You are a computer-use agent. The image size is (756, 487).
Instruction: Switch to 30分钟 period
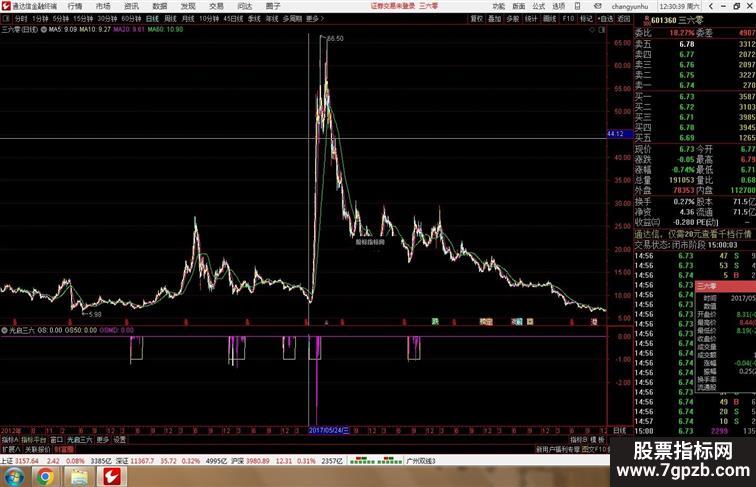point(108,19)
